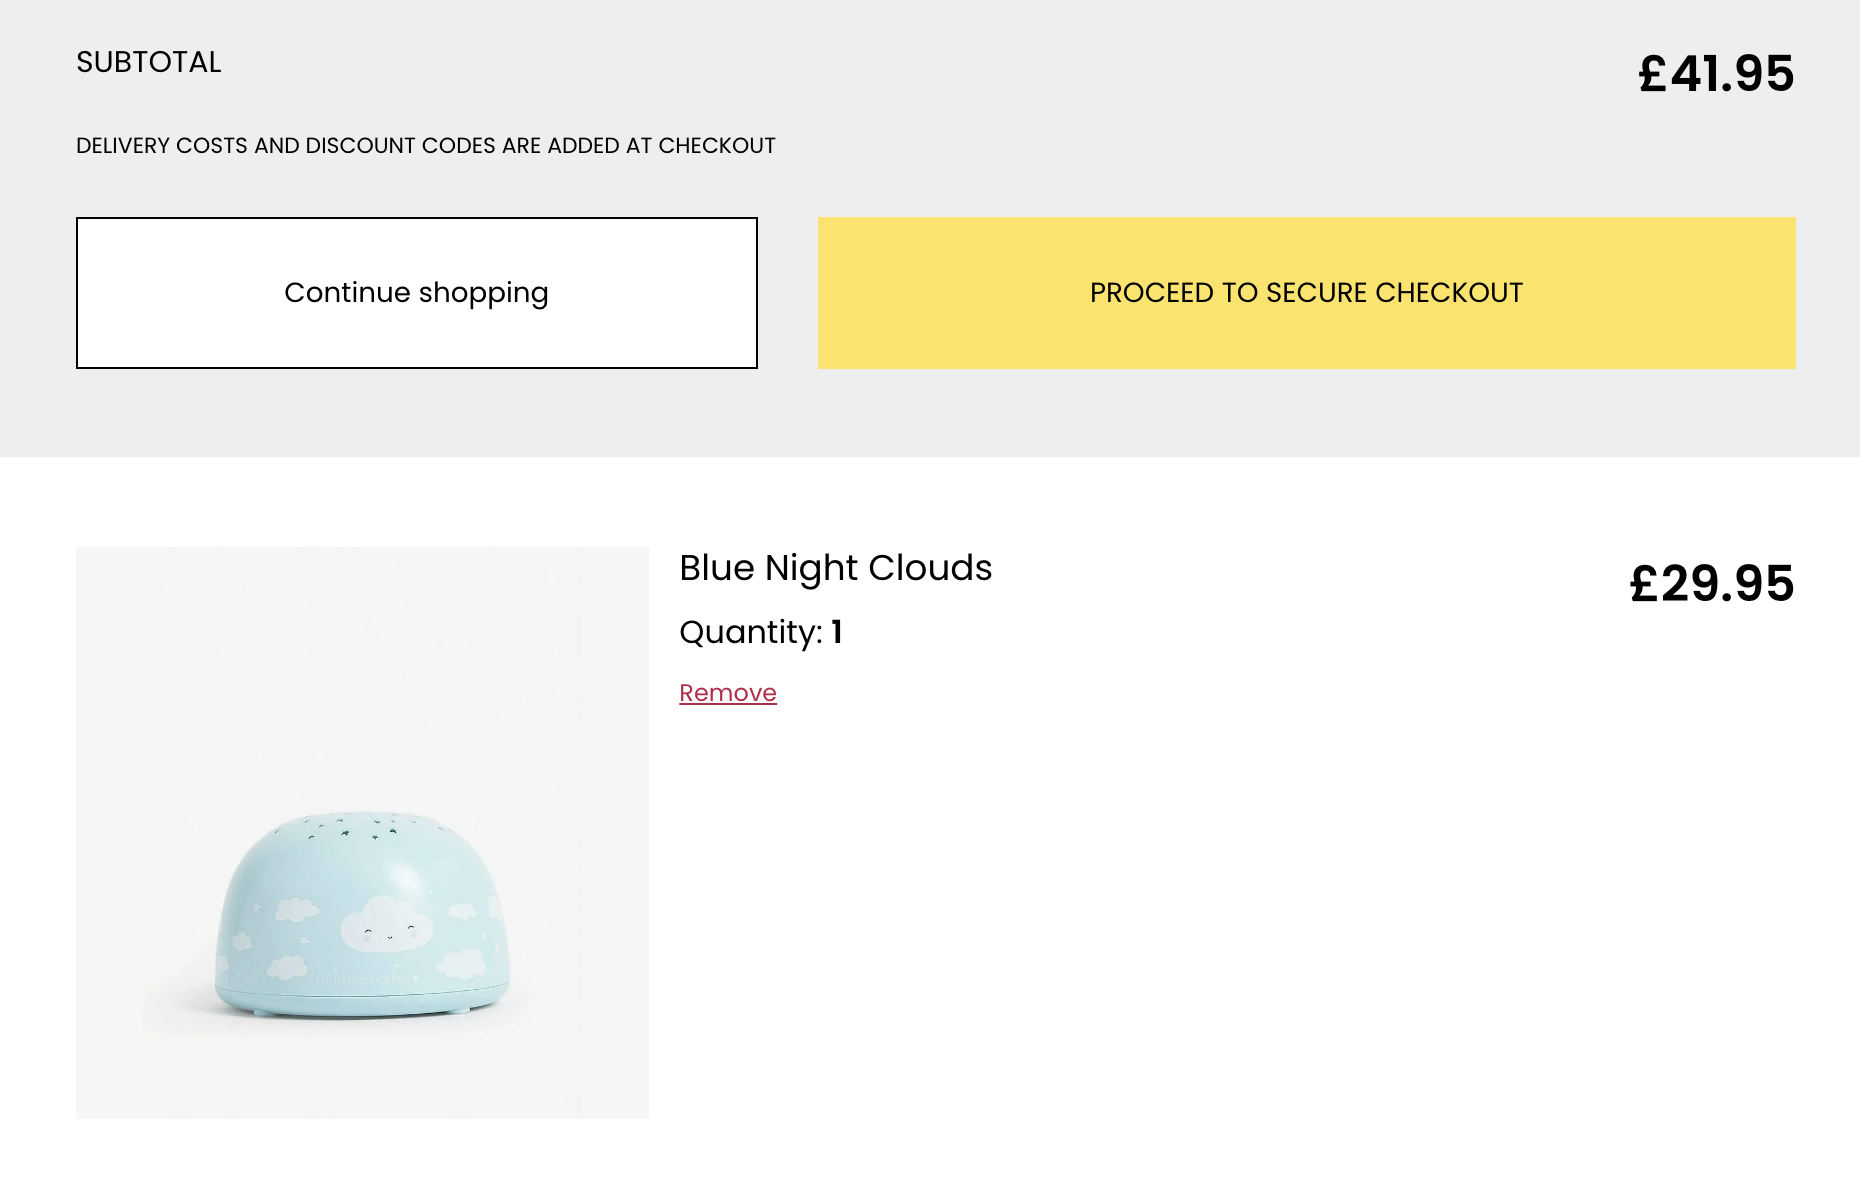Click the smiling cloud face on the lamp

(386, 926)
